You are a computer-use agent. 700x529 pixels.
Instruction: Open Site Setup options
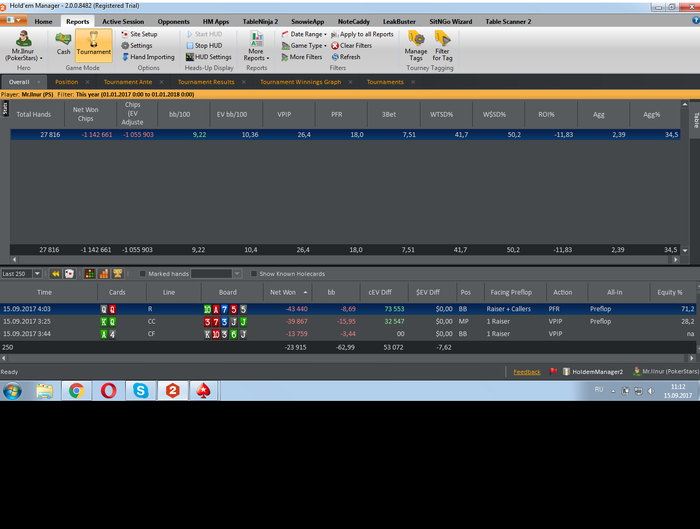click(139, 34)
